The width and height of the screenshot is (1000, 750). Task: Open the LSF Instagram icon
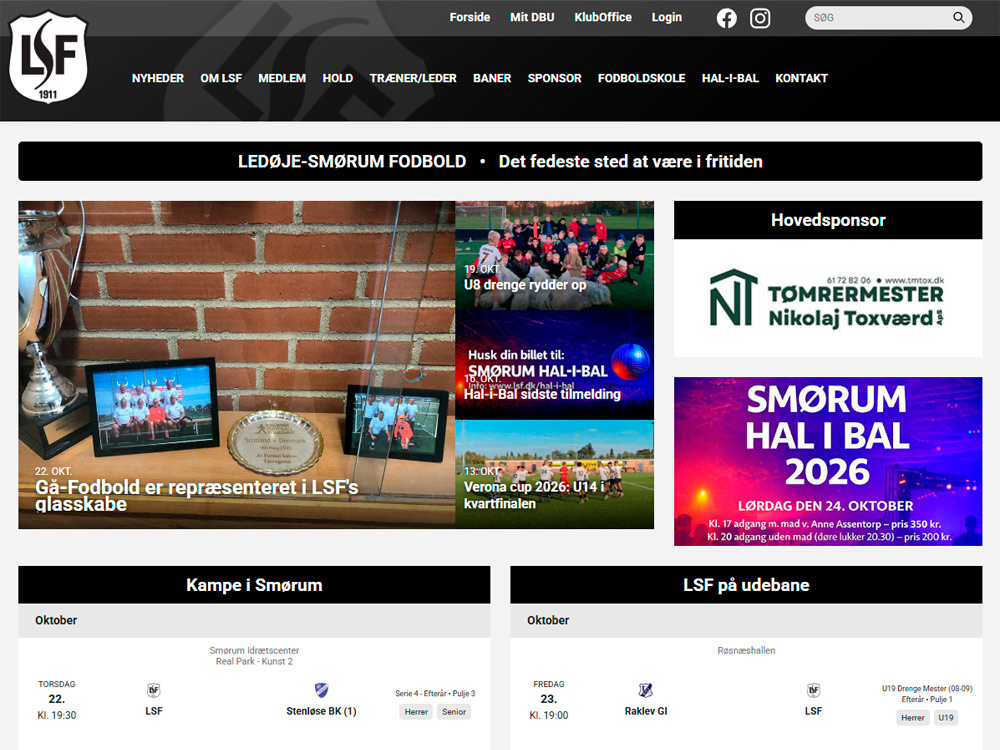pos(760,18)
